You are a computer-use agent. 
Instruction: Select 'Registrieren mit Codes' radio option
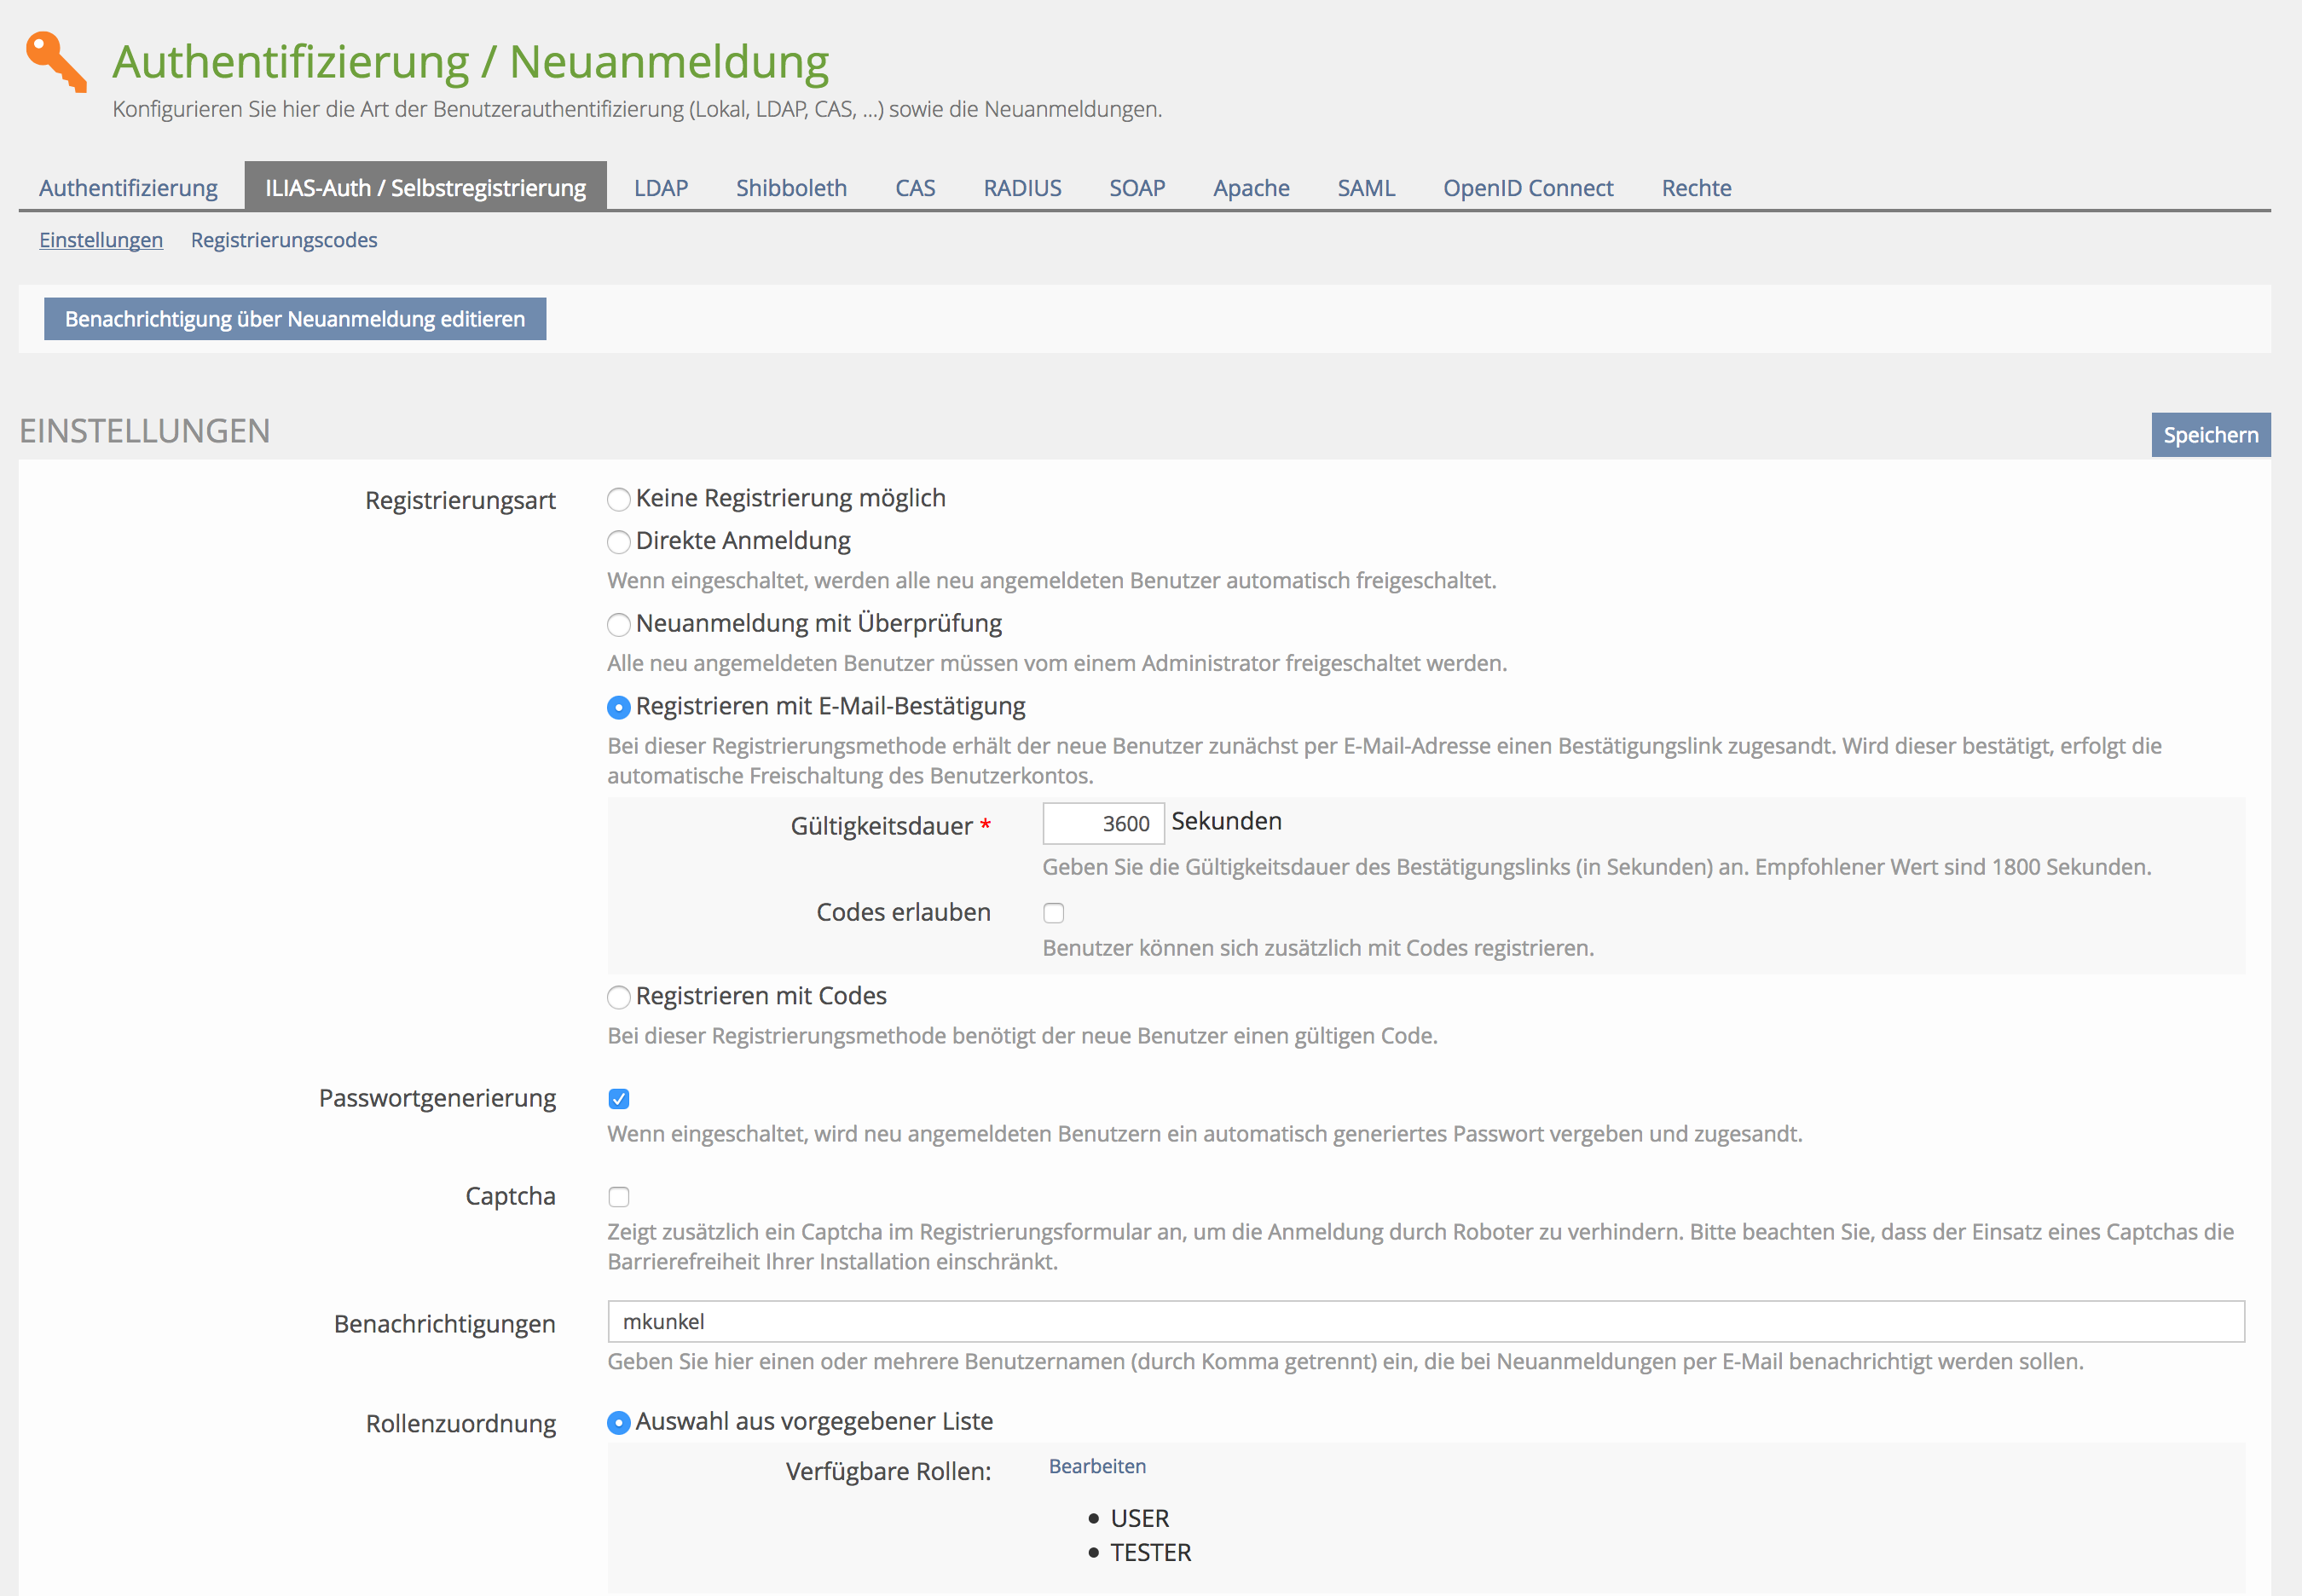tap(619, 997)
